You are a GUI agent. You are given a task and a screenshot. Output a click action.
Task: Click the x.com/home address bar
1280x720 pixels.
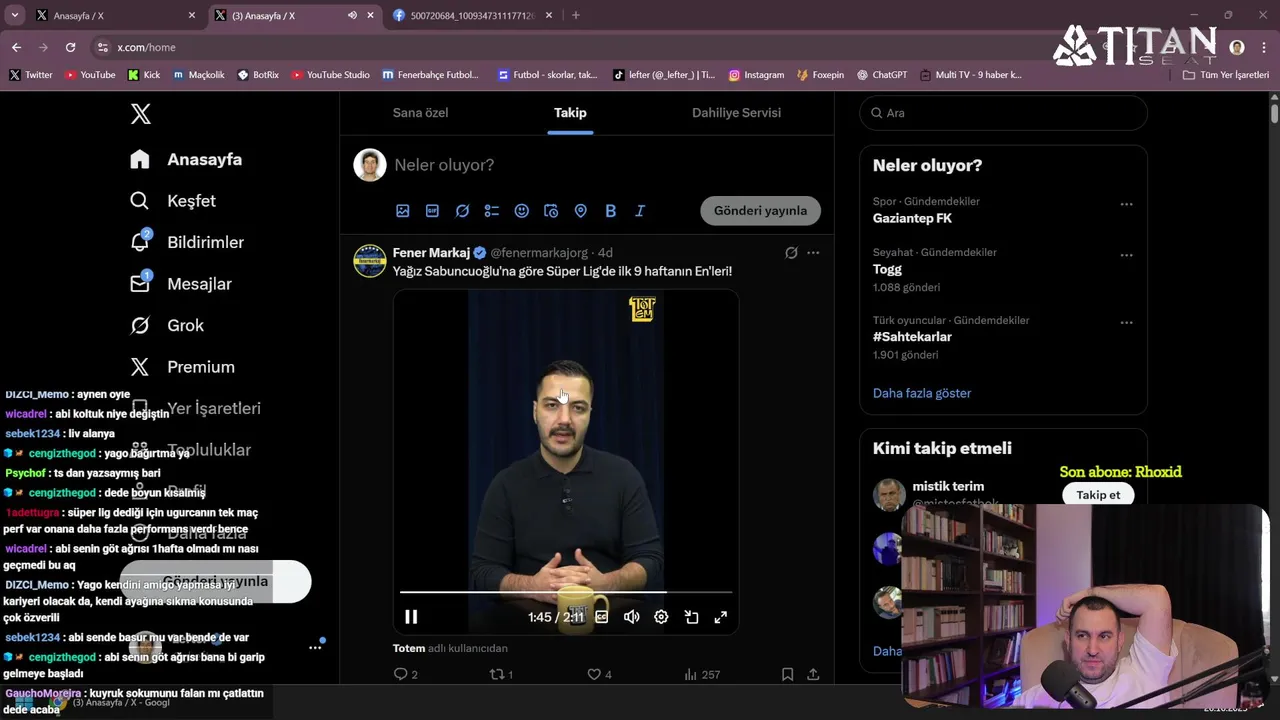pyautogui.click(x=146, y=47)
